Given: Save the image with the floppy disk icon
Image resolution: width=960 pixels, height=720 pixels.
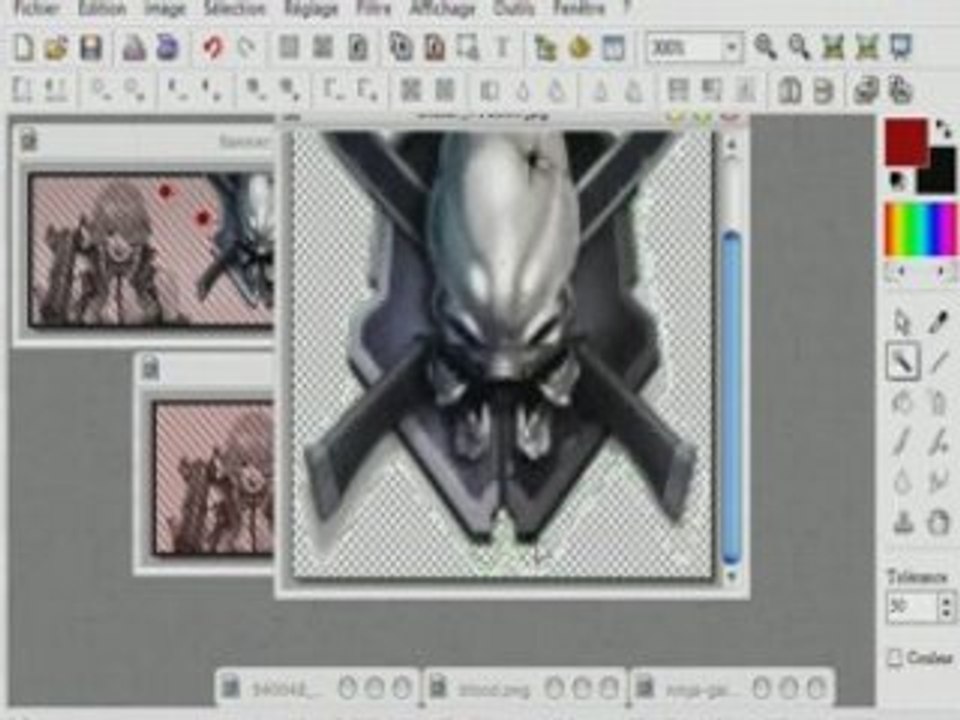Looking at the screenshot, I should [91, 48].
